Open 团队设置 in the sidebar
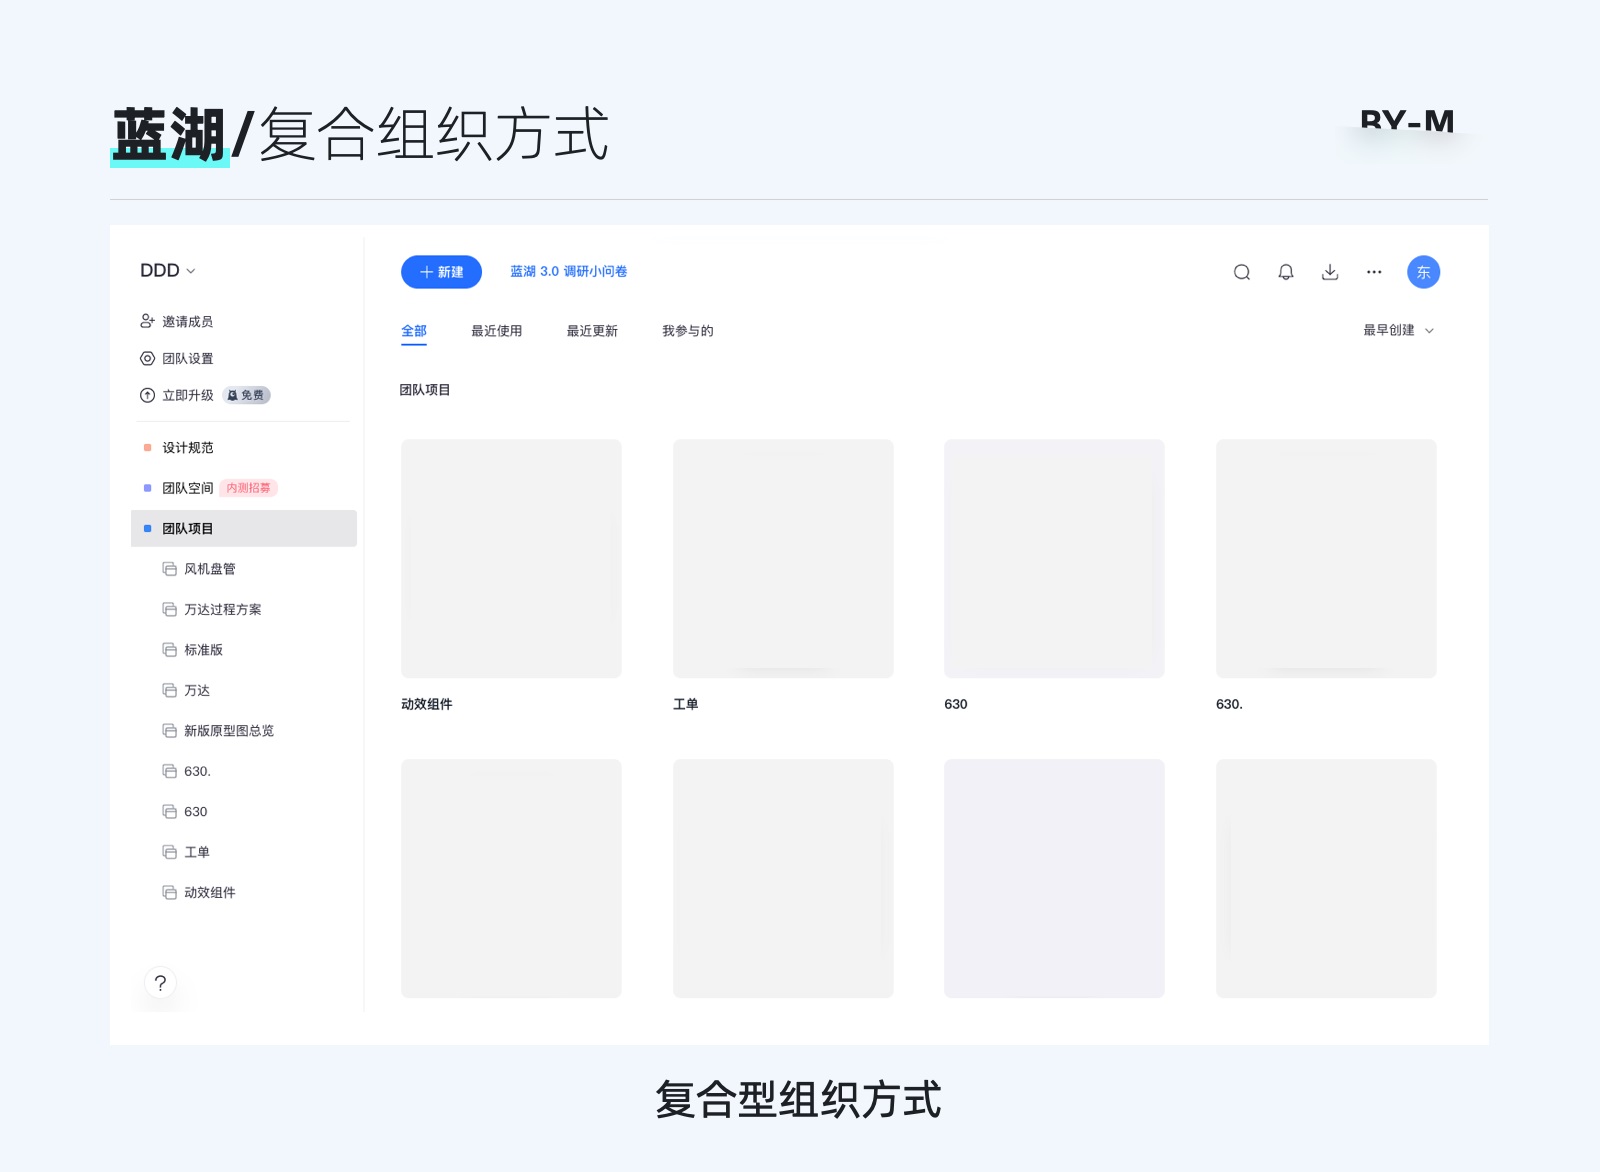This screenshot has width=1600, height=1172. (188, 358)
